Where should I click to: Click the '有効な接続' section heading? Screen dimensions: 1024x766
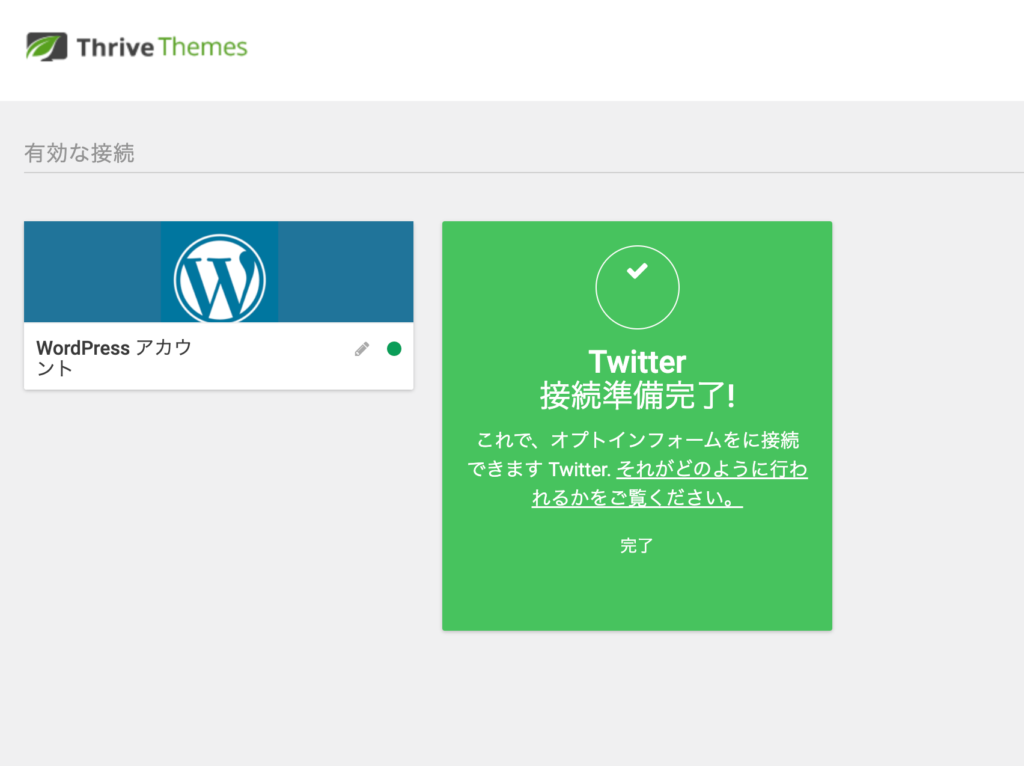(79, 153)
